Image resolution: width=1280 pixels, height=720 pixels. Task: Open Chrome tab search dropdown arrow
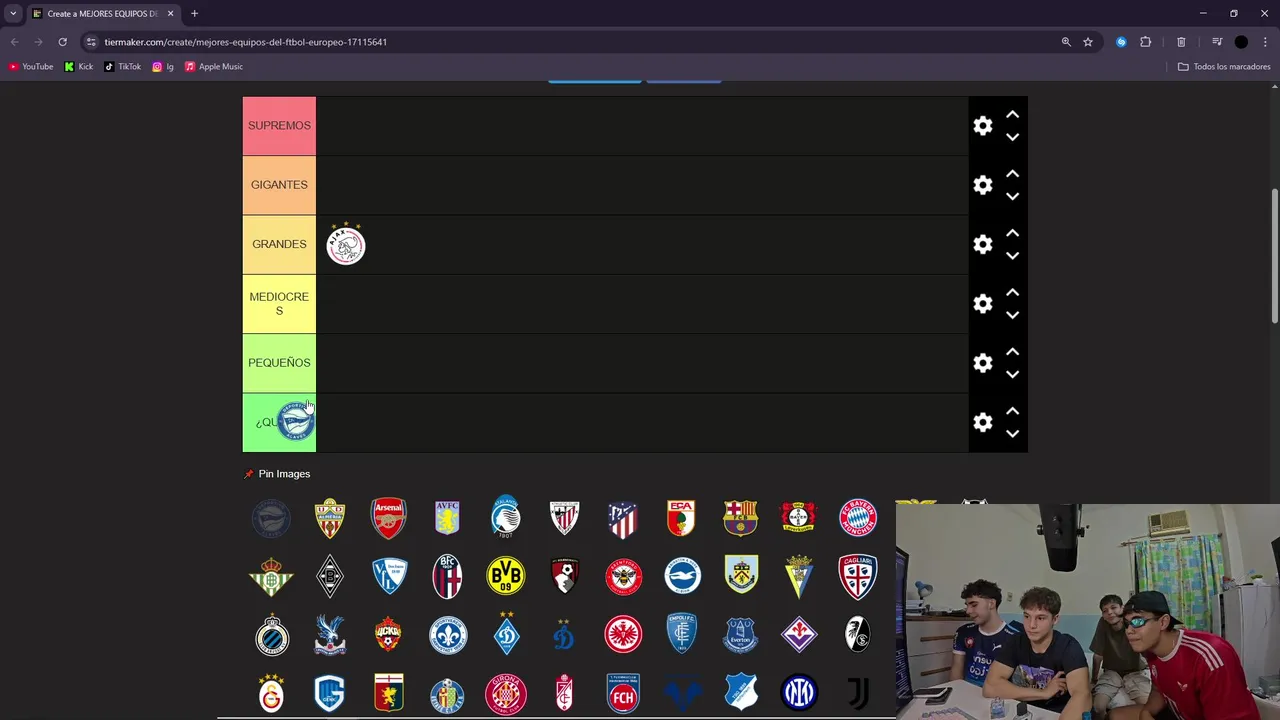click(x=13, y=13)
